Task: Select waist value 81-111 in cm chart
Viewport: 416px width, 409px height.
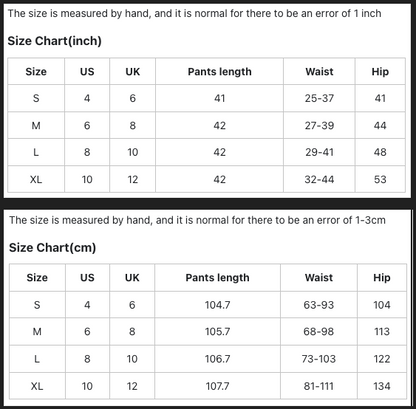Action: coord(319,386)
